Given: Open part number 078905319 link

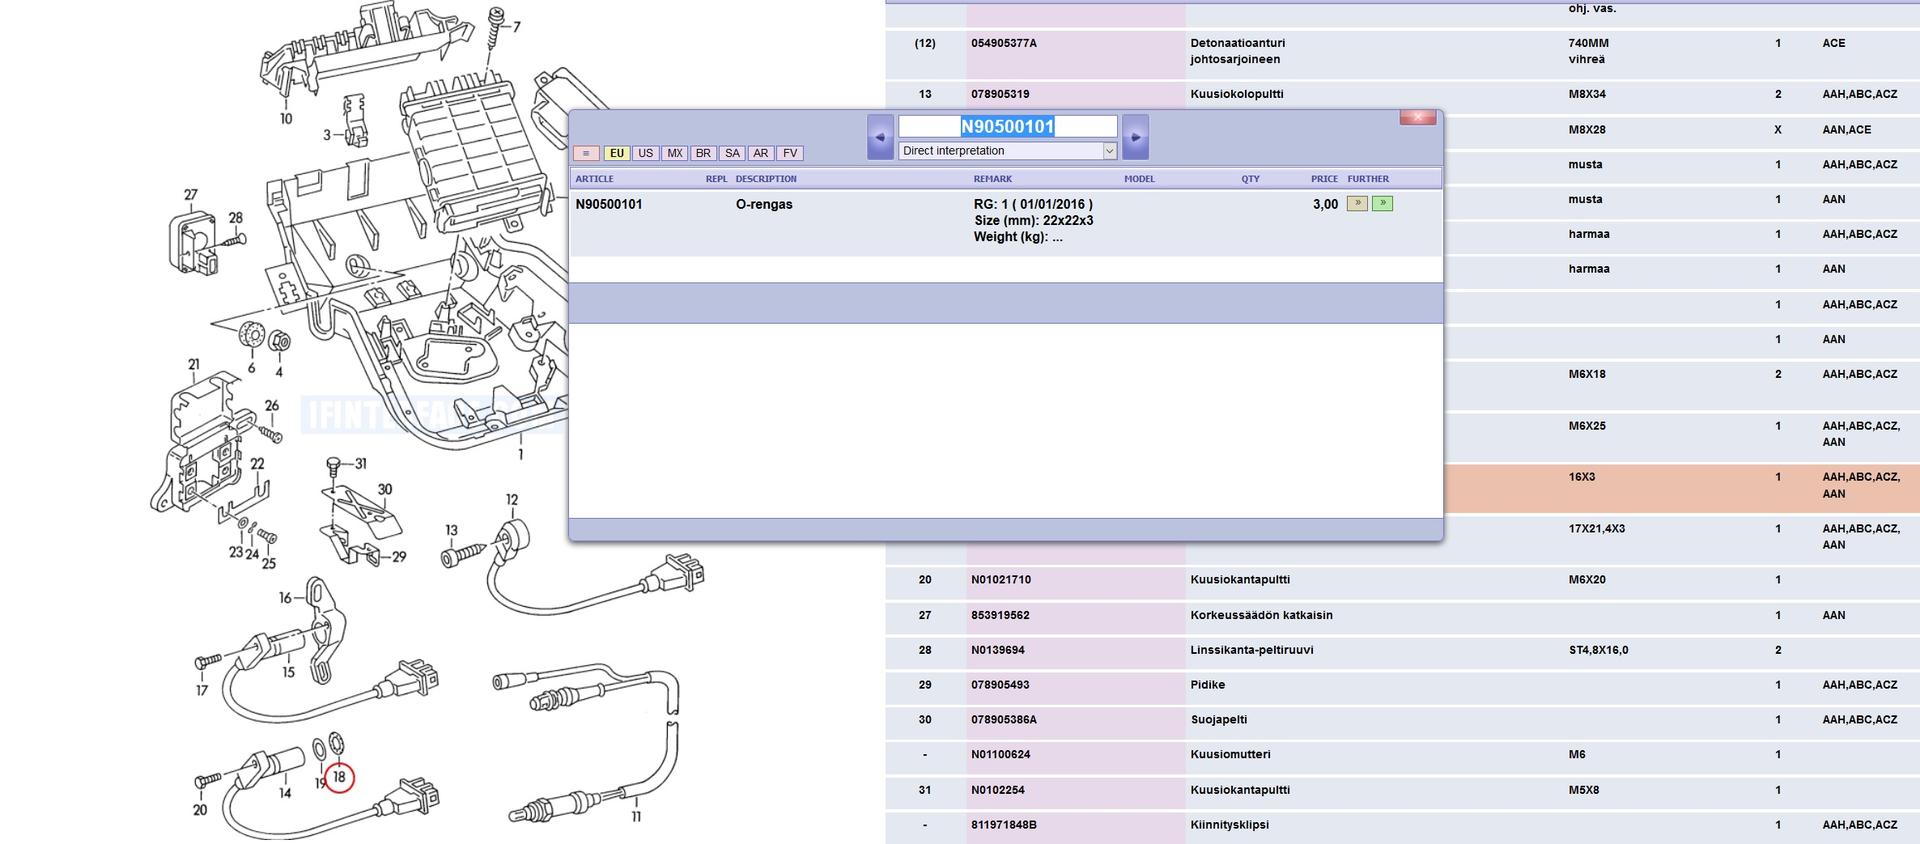Looking at the screenshot, I should tap(1000, 94).
